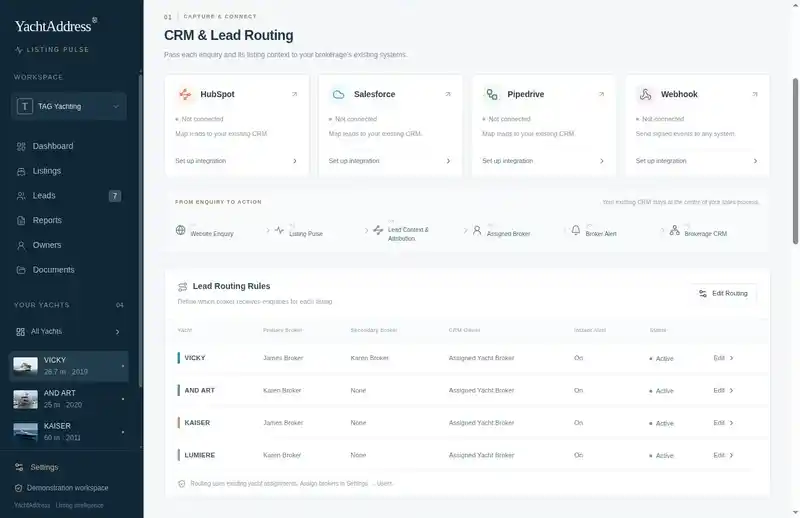
Task: Open the Documents menu item
Action: 54,270
